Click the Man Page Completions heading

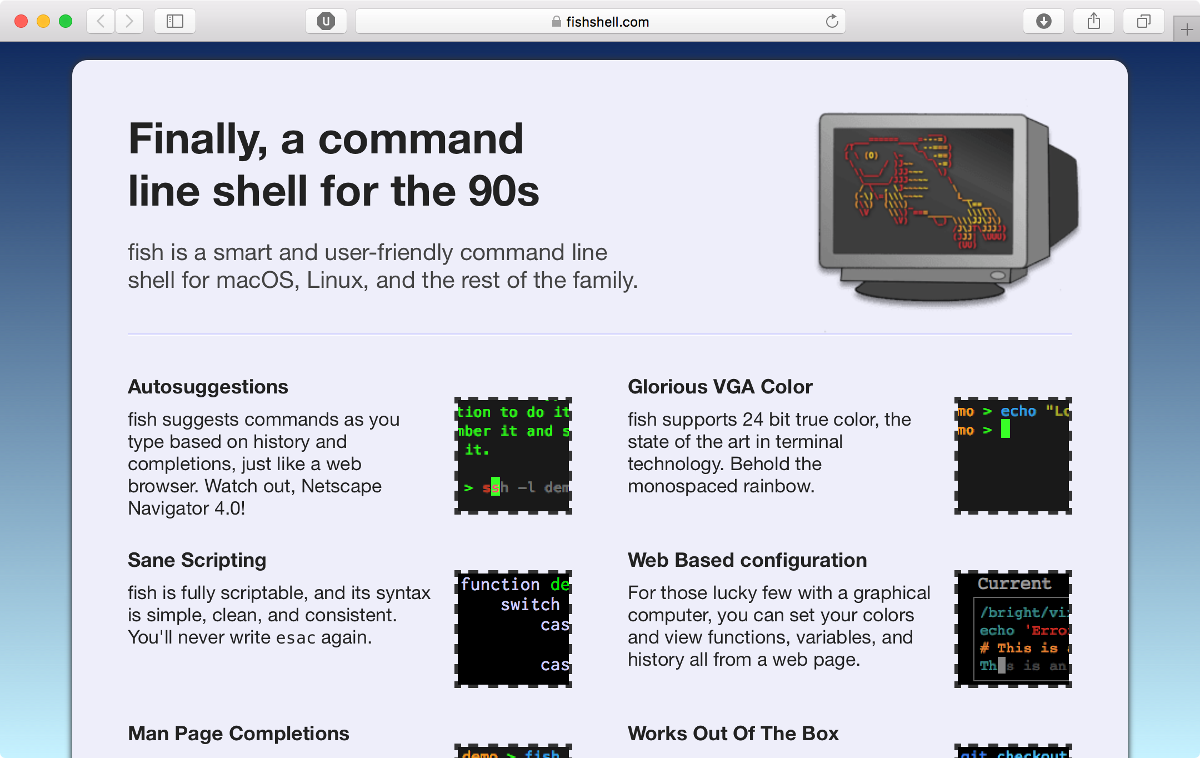click(x=239, y=733)
